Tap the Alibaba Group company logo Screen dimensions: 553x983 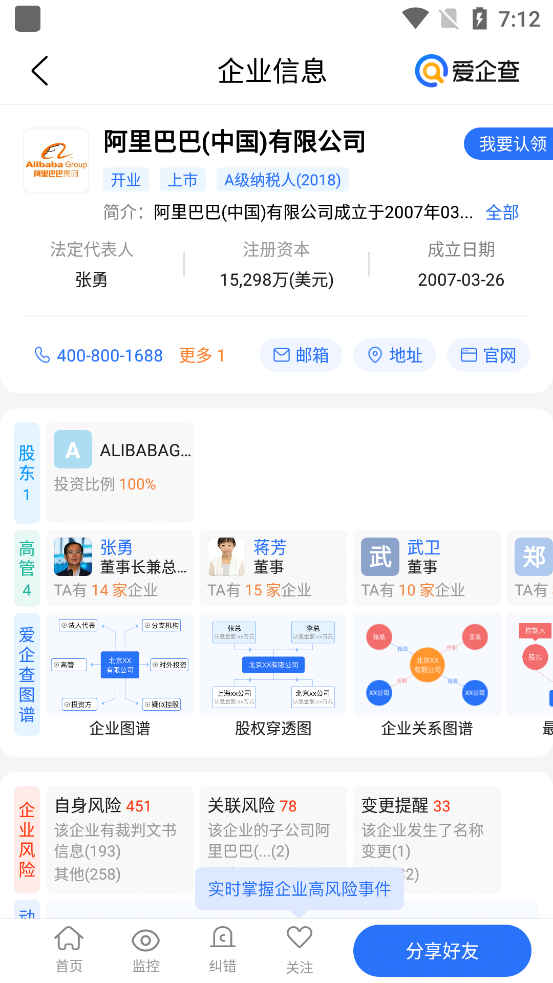56,160
